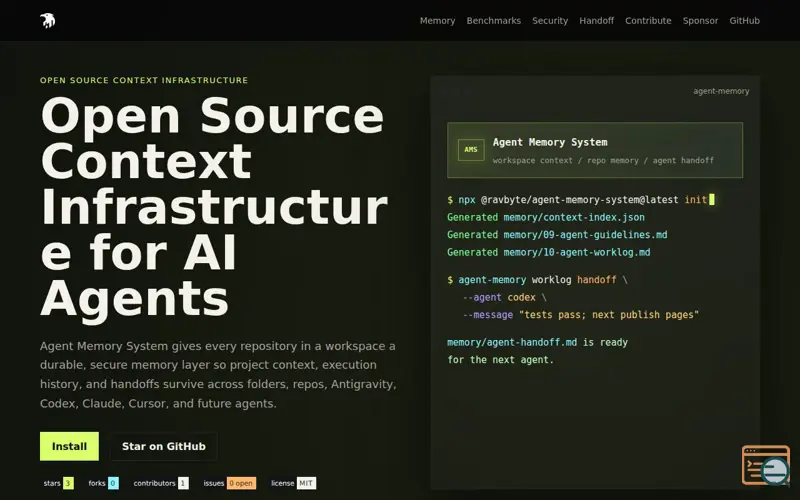This screenshot has width=800, height=500.
Task: Go to the Benchmarks section
Action: click(x=493, y=21)
